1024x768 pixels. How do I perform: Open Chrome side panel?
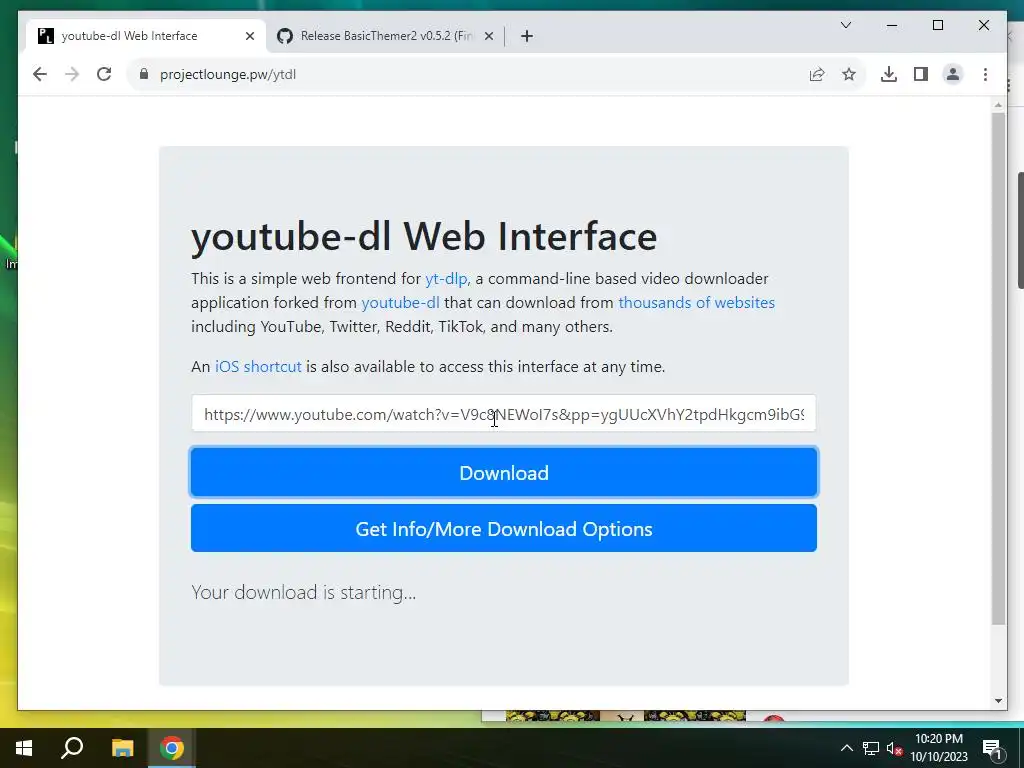coord(921,74)
